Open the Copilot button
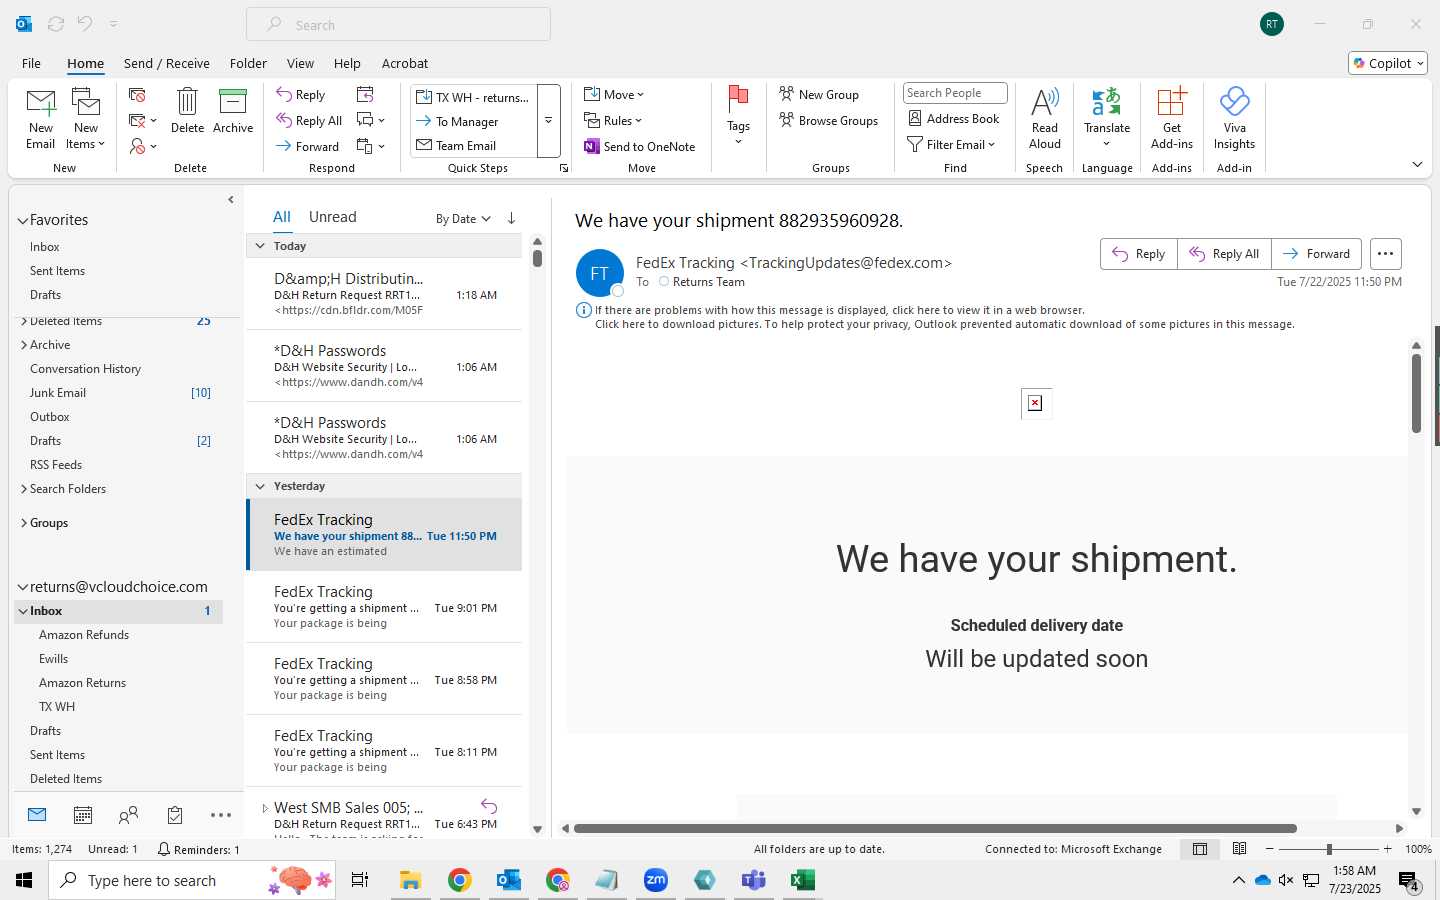1440x900 pixels. [1388, 63]
